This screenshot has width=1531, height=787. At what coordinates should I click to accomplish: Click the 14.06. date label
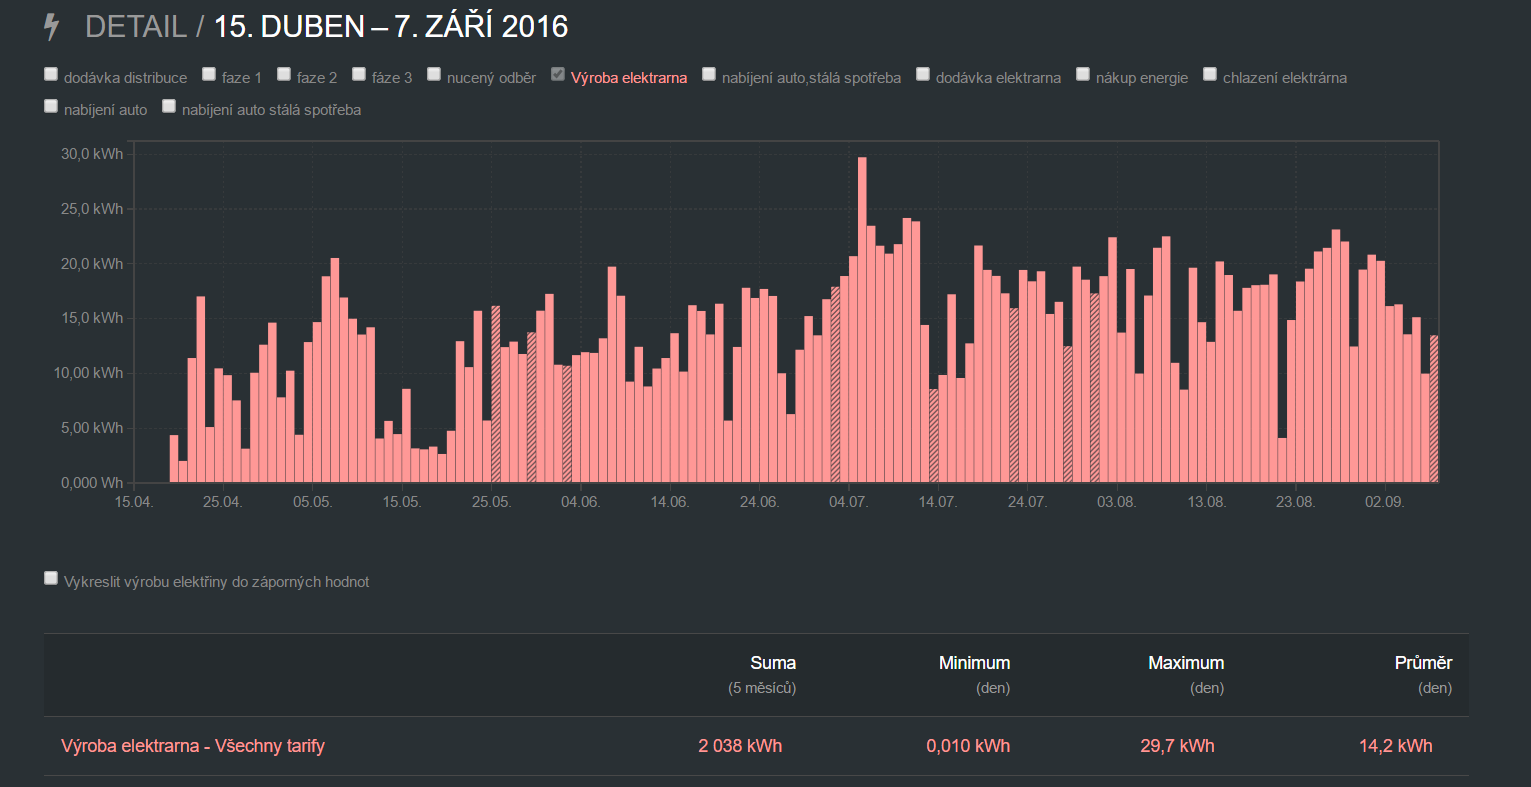coord(670,502)
